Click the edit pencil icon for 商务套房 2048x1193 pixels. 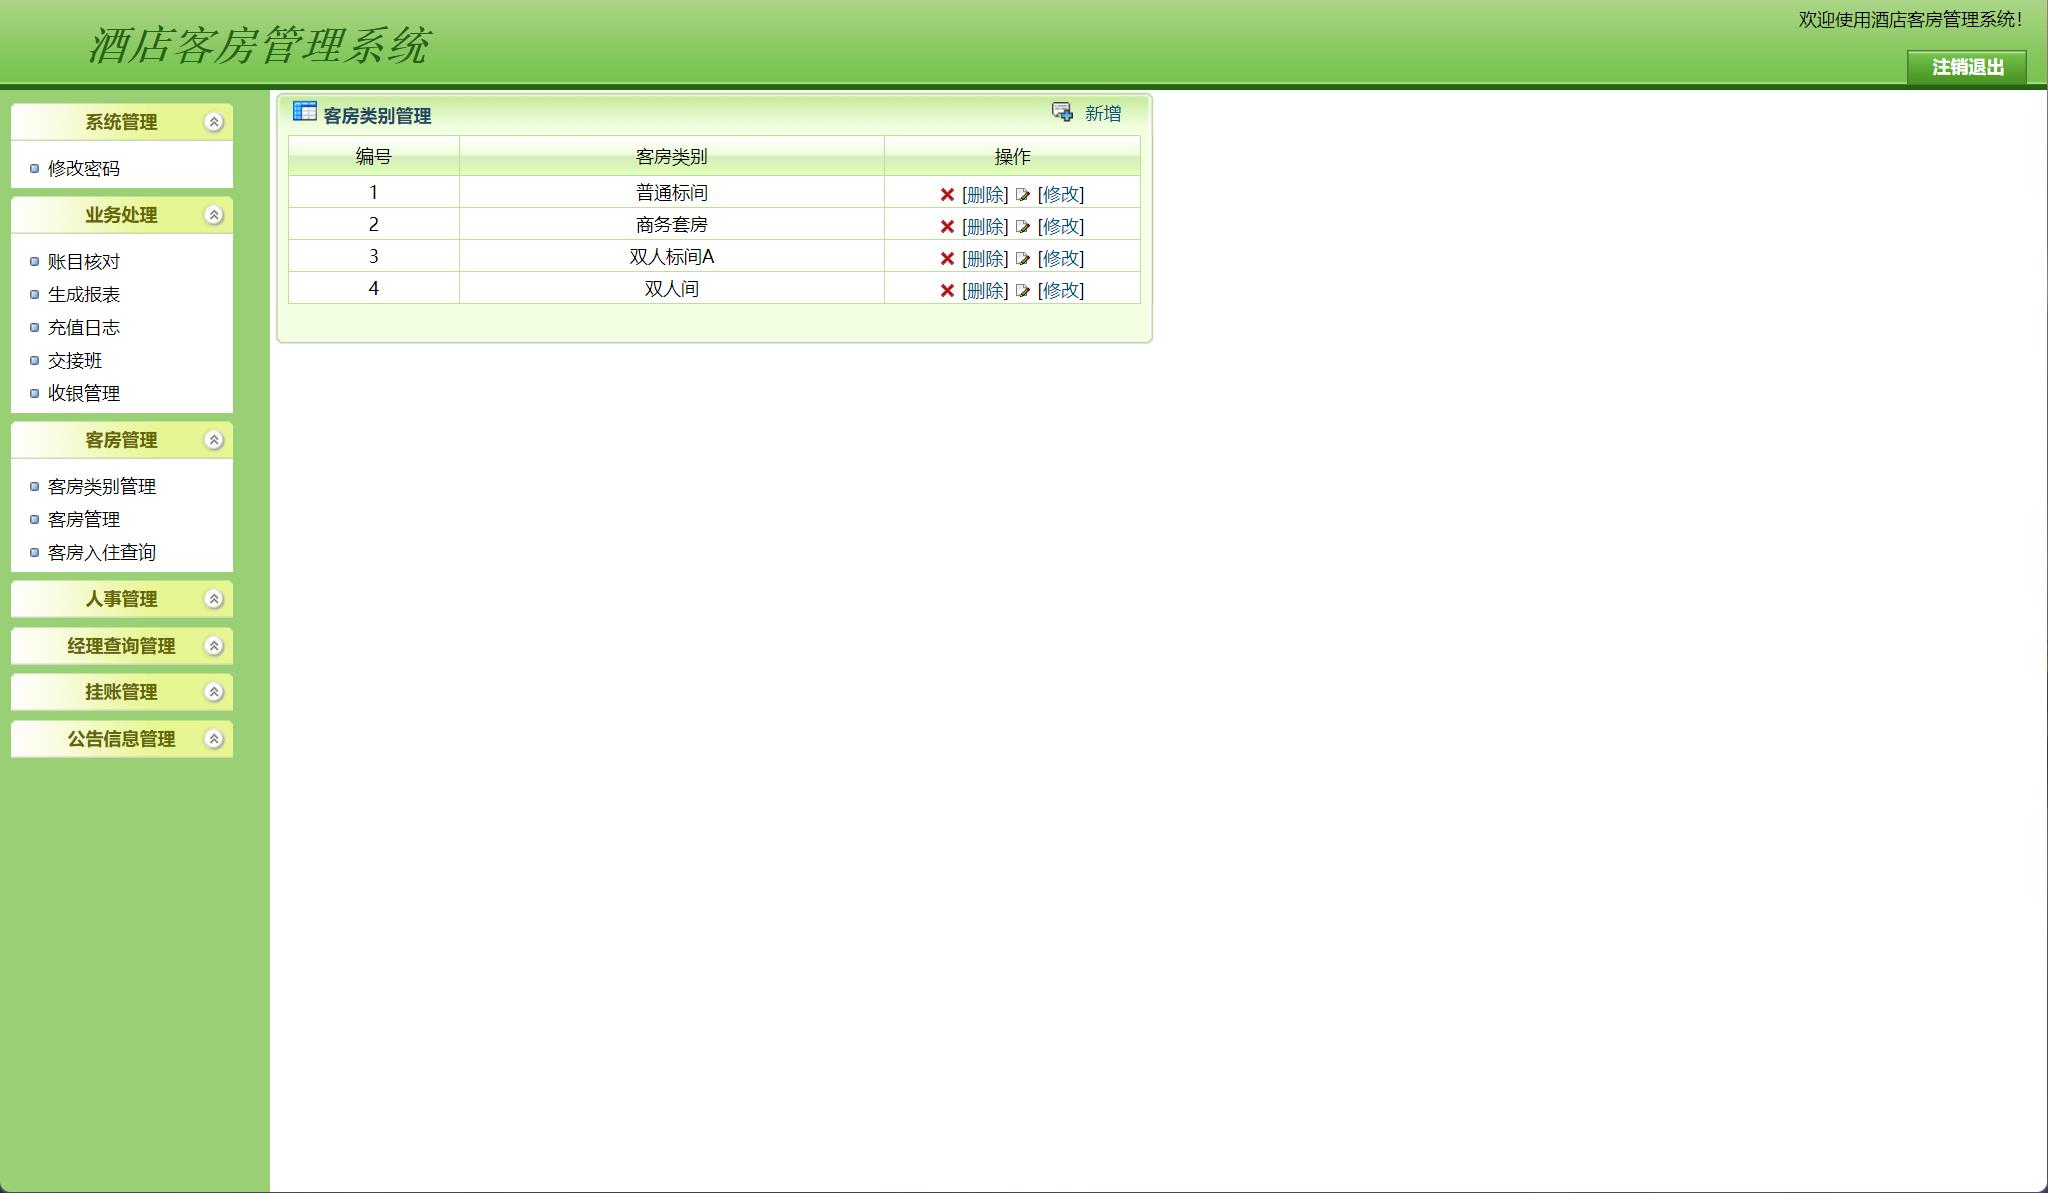(1022, 227)
